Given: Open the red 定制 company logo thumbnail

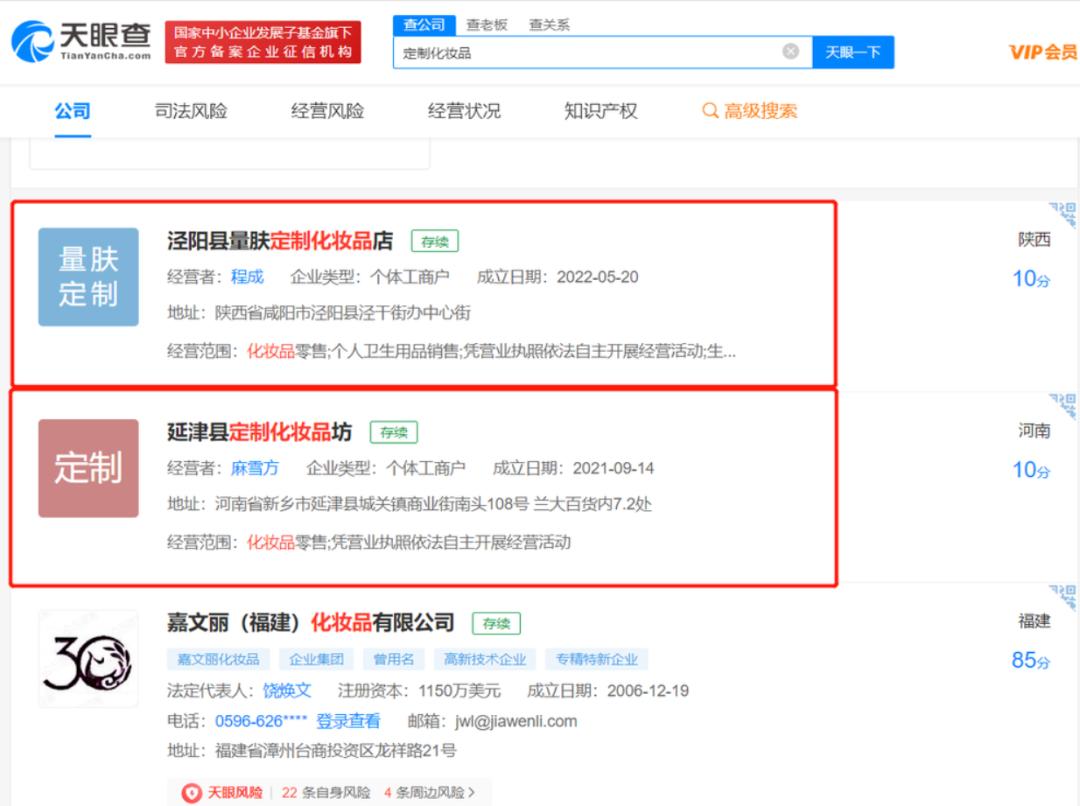Looking at the screenshot, I should pyautogui.click(x=88, y=468).
